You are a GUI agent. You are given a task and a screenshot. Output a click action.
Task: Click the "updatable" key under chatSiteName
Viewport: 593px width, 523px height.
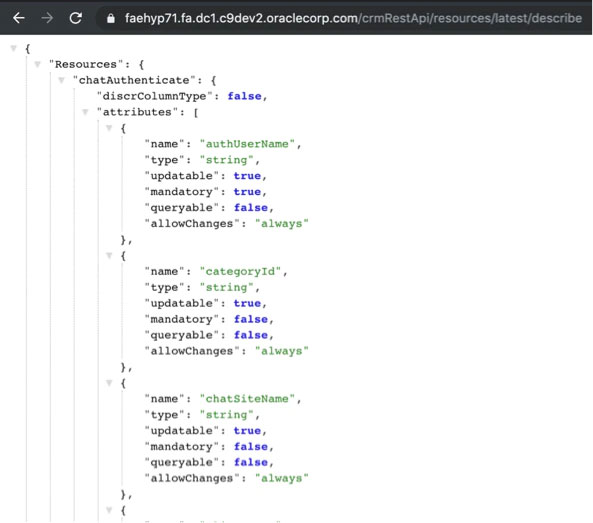click(x=182, y=431)
